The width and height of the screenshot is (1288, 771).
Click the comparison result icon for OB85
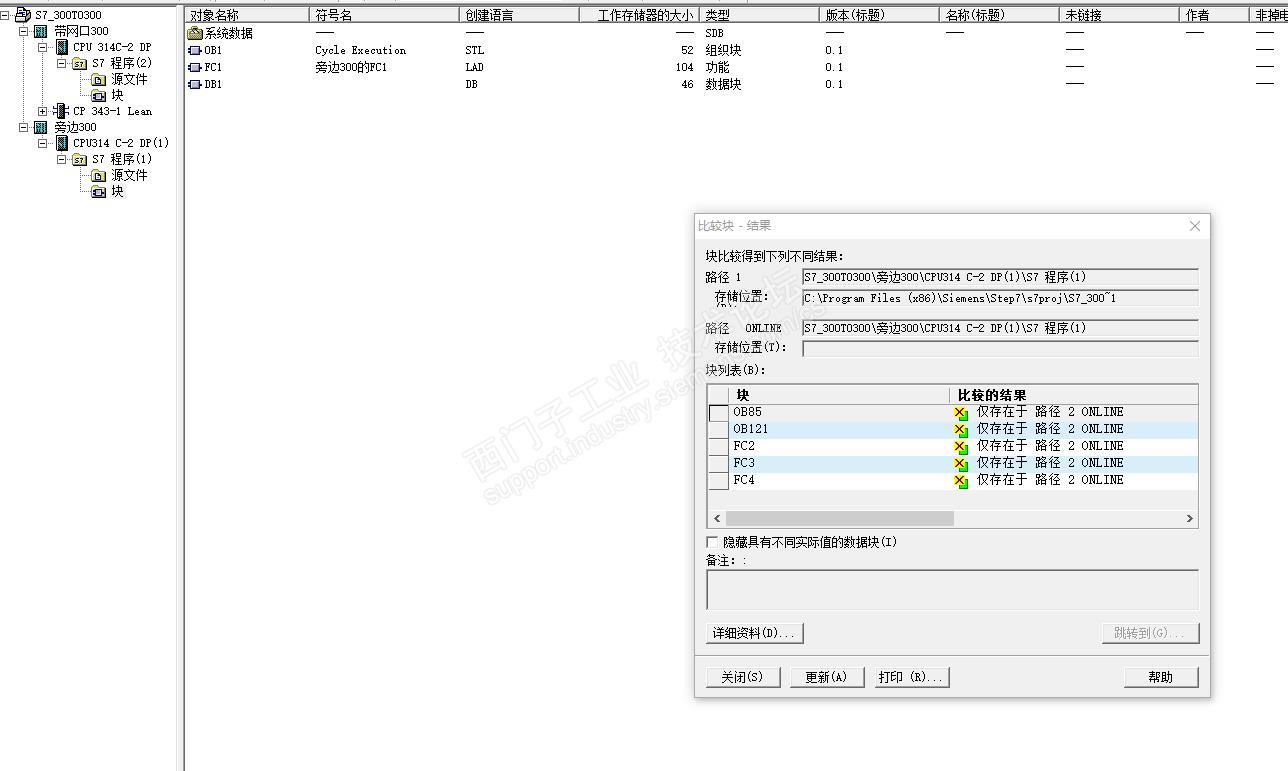pos(961,413)
